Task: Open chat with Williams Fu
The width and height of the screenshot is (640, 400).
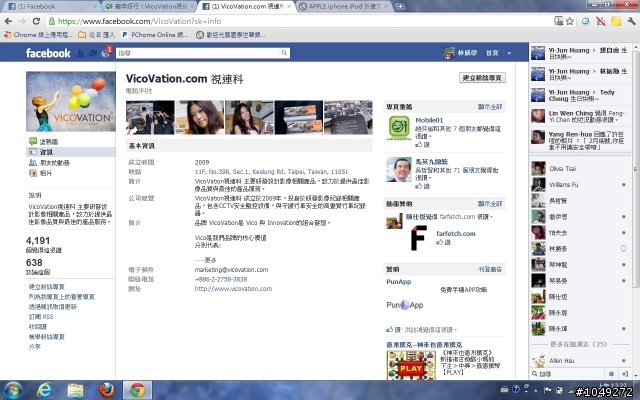Action: click(x=580, y=184)
